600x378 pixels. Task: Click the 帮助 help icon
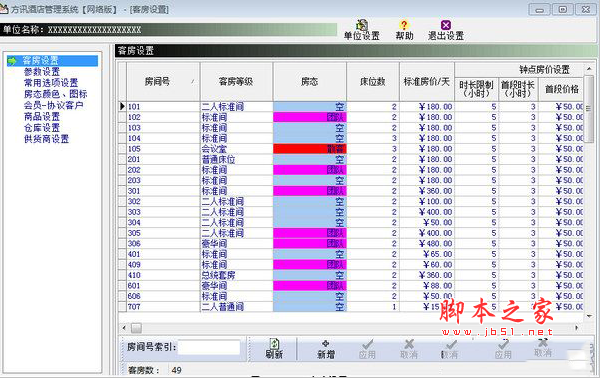click(404, 30)
